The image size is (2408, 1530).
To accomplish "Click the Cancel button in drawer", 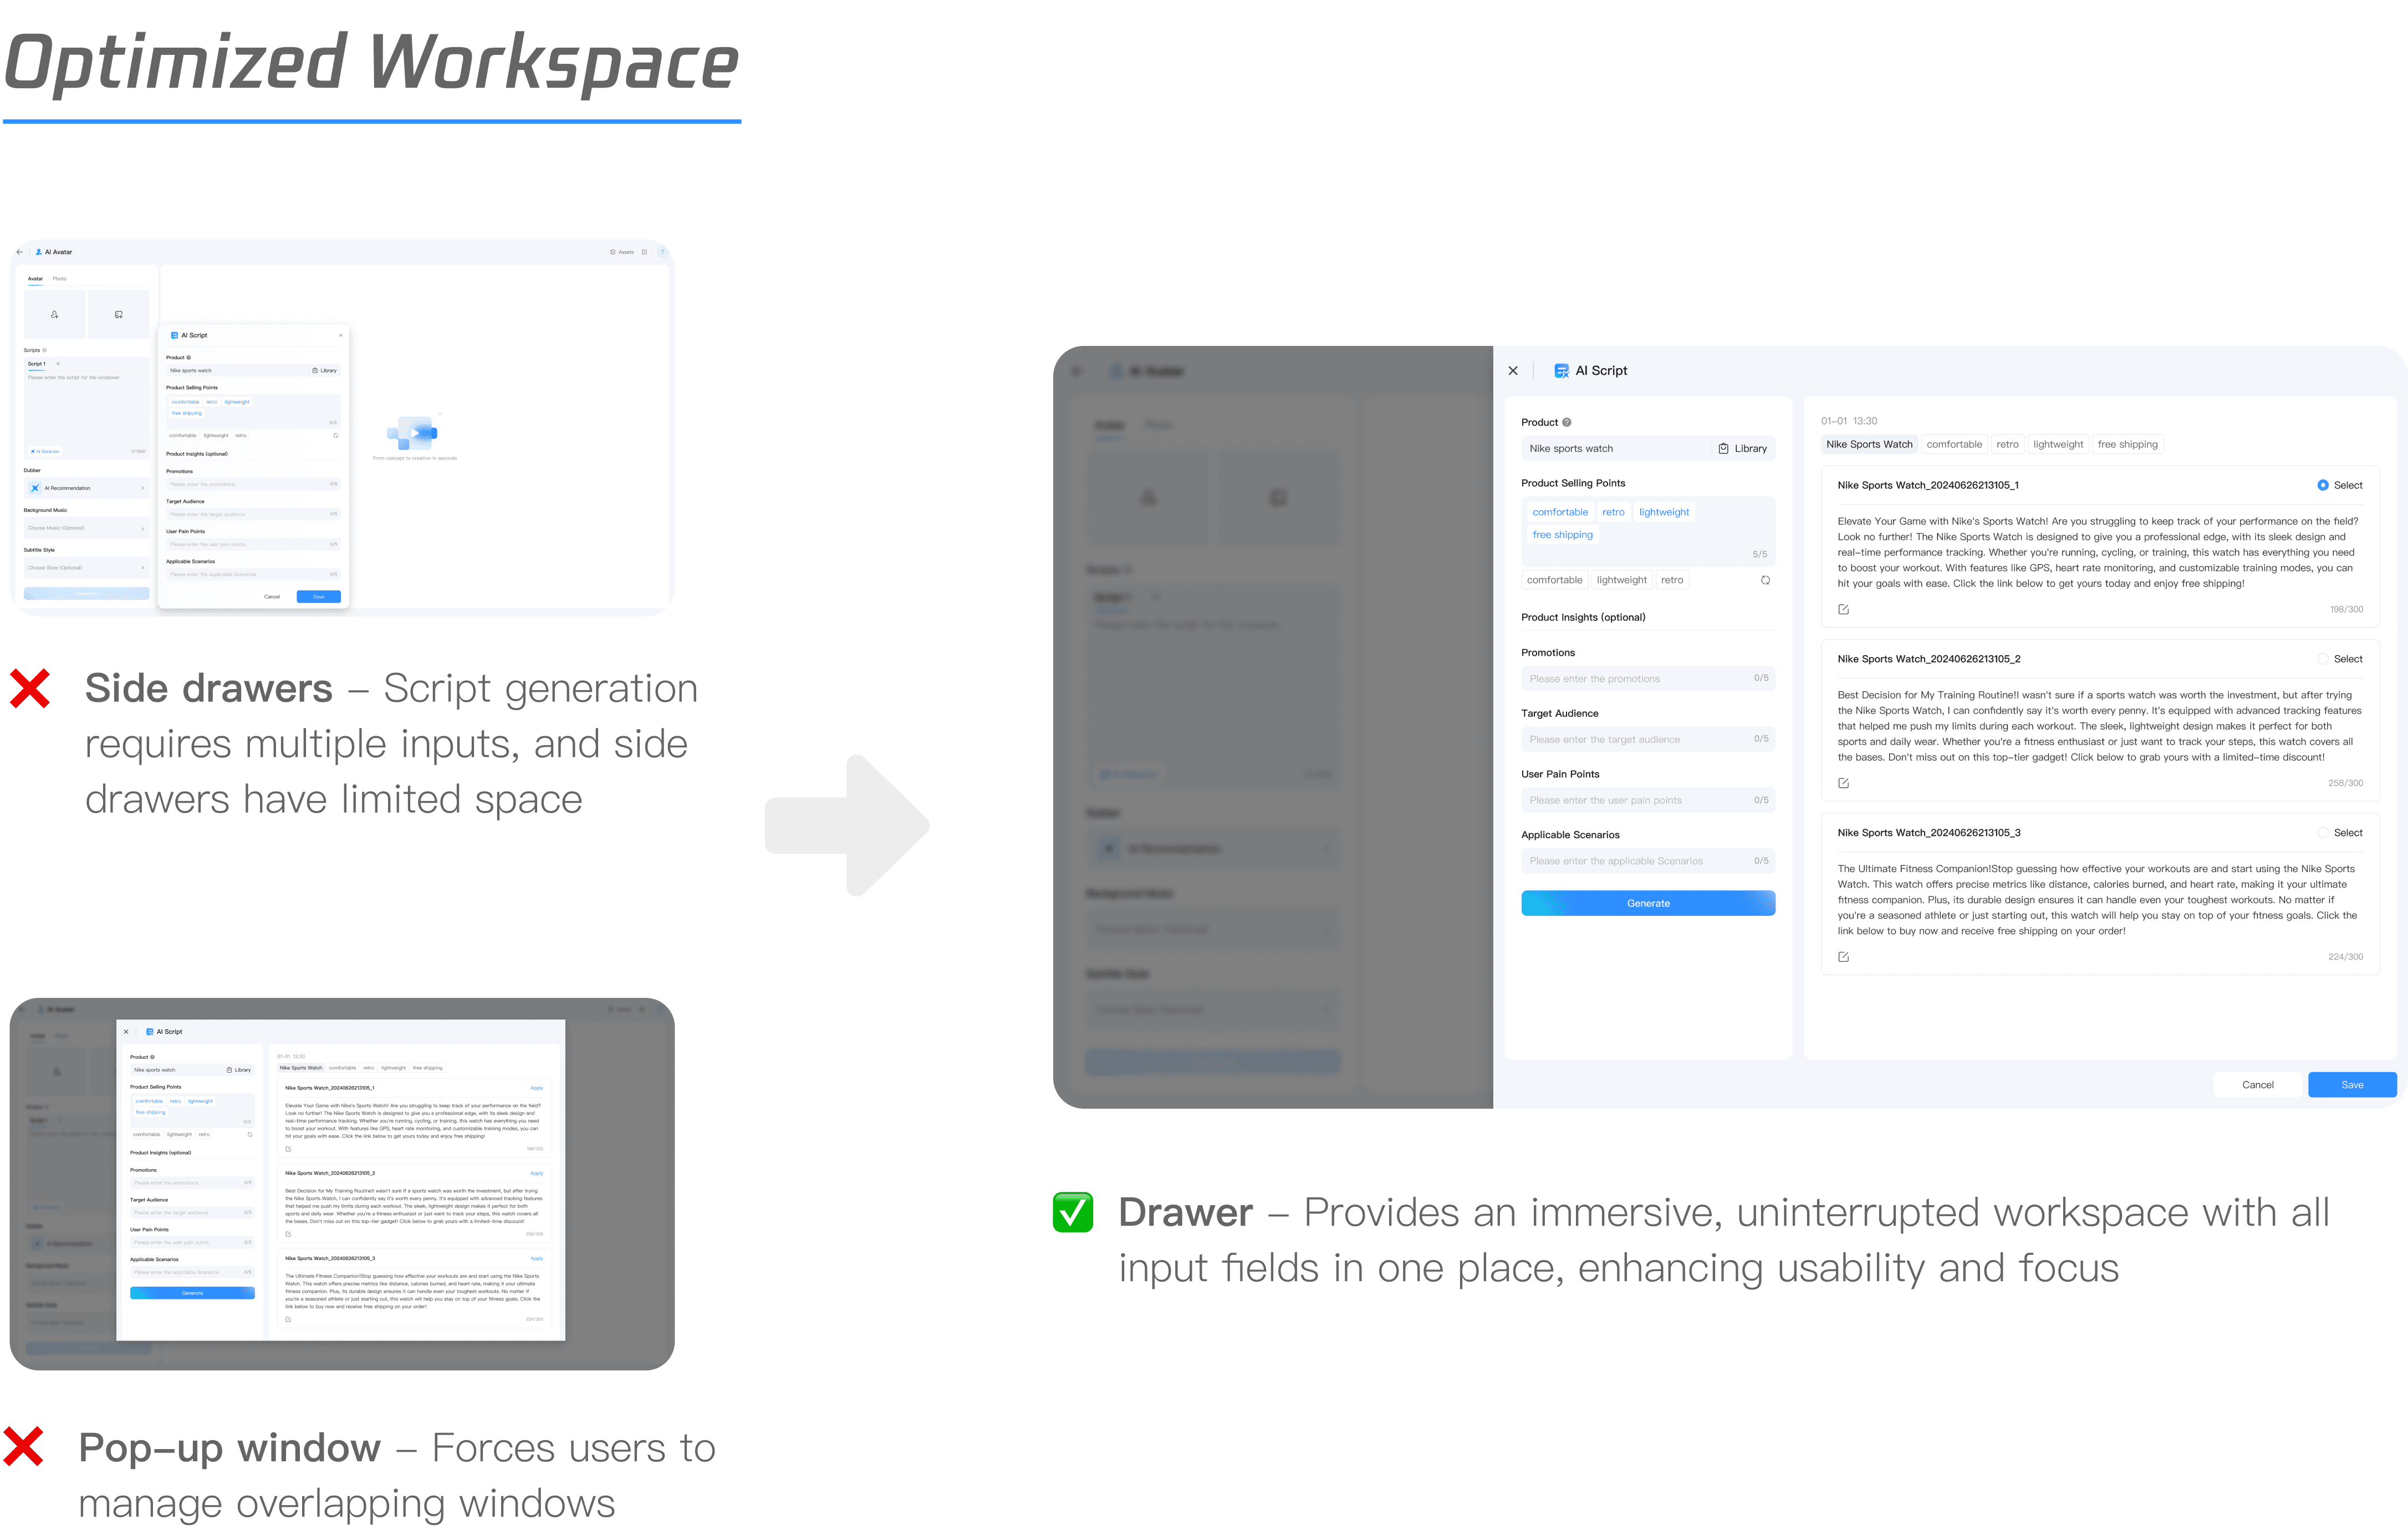I will tap(2257, 1085).
